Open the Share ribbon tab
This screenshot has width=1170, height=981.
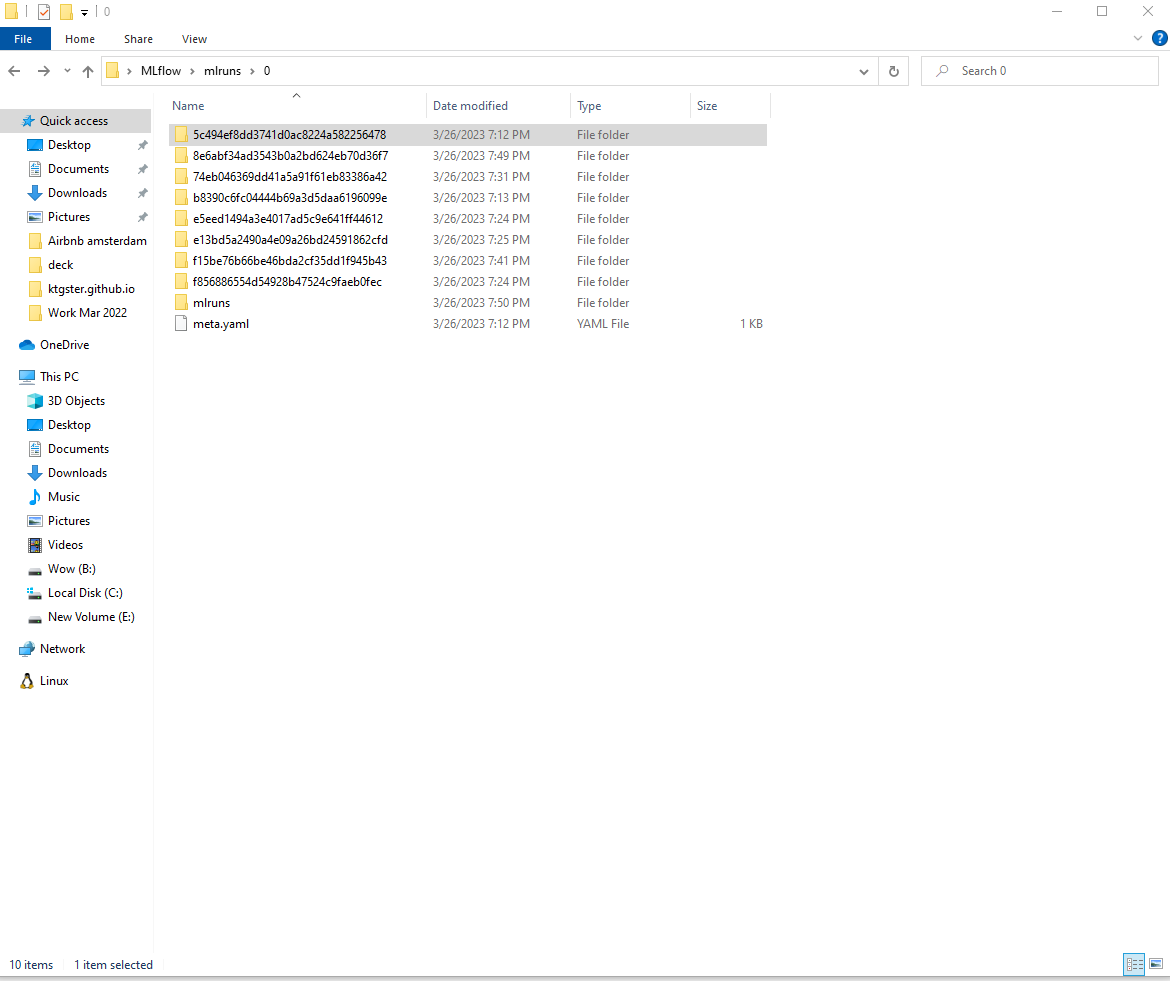coord(138,39)
